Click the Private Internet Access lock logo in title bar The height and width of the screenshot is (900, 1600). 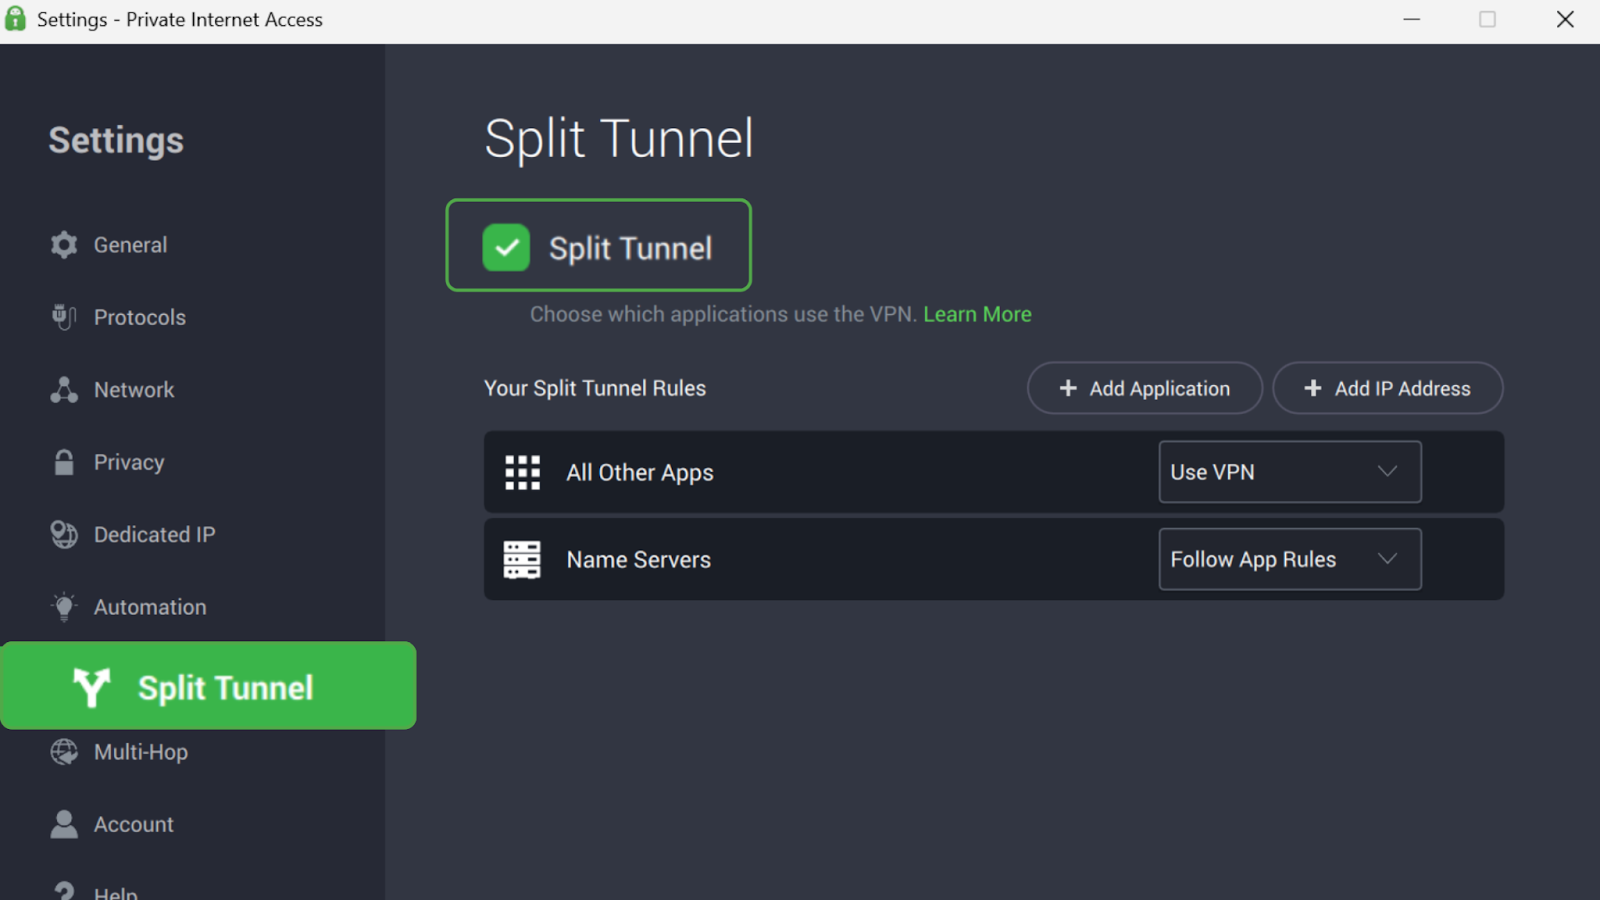pyautogui.click(x=15, y=19)
